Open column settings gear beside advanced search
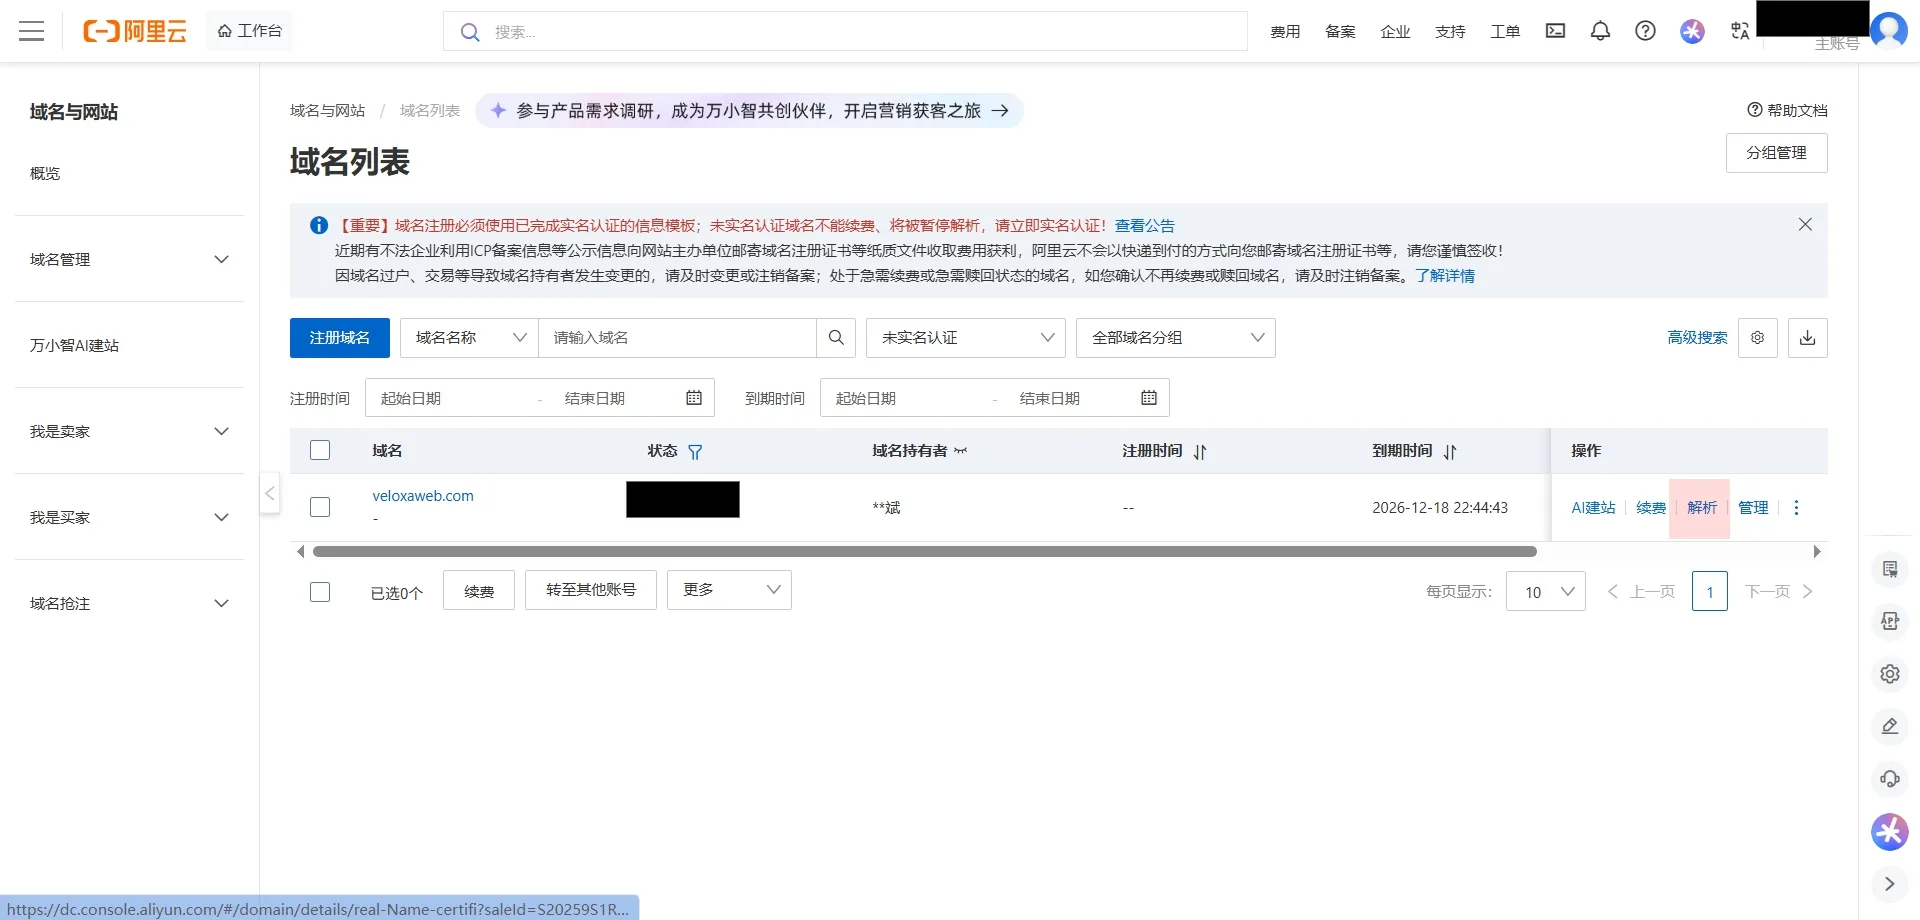Viewport: 1920px width, 920px height. click(x=1757, y=338)
